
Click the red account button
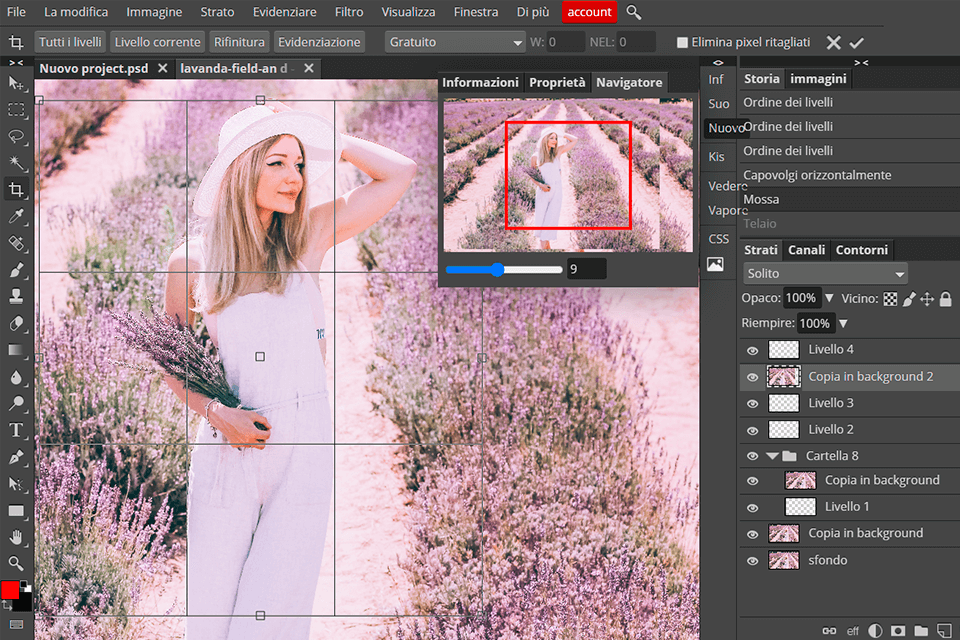589,12
